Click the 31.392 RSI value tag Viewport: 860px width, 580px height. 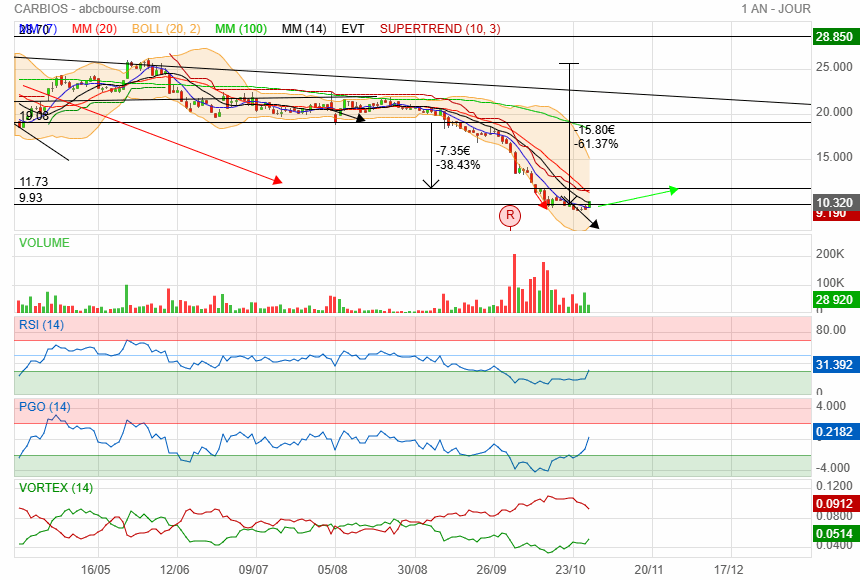coord(833,365)
